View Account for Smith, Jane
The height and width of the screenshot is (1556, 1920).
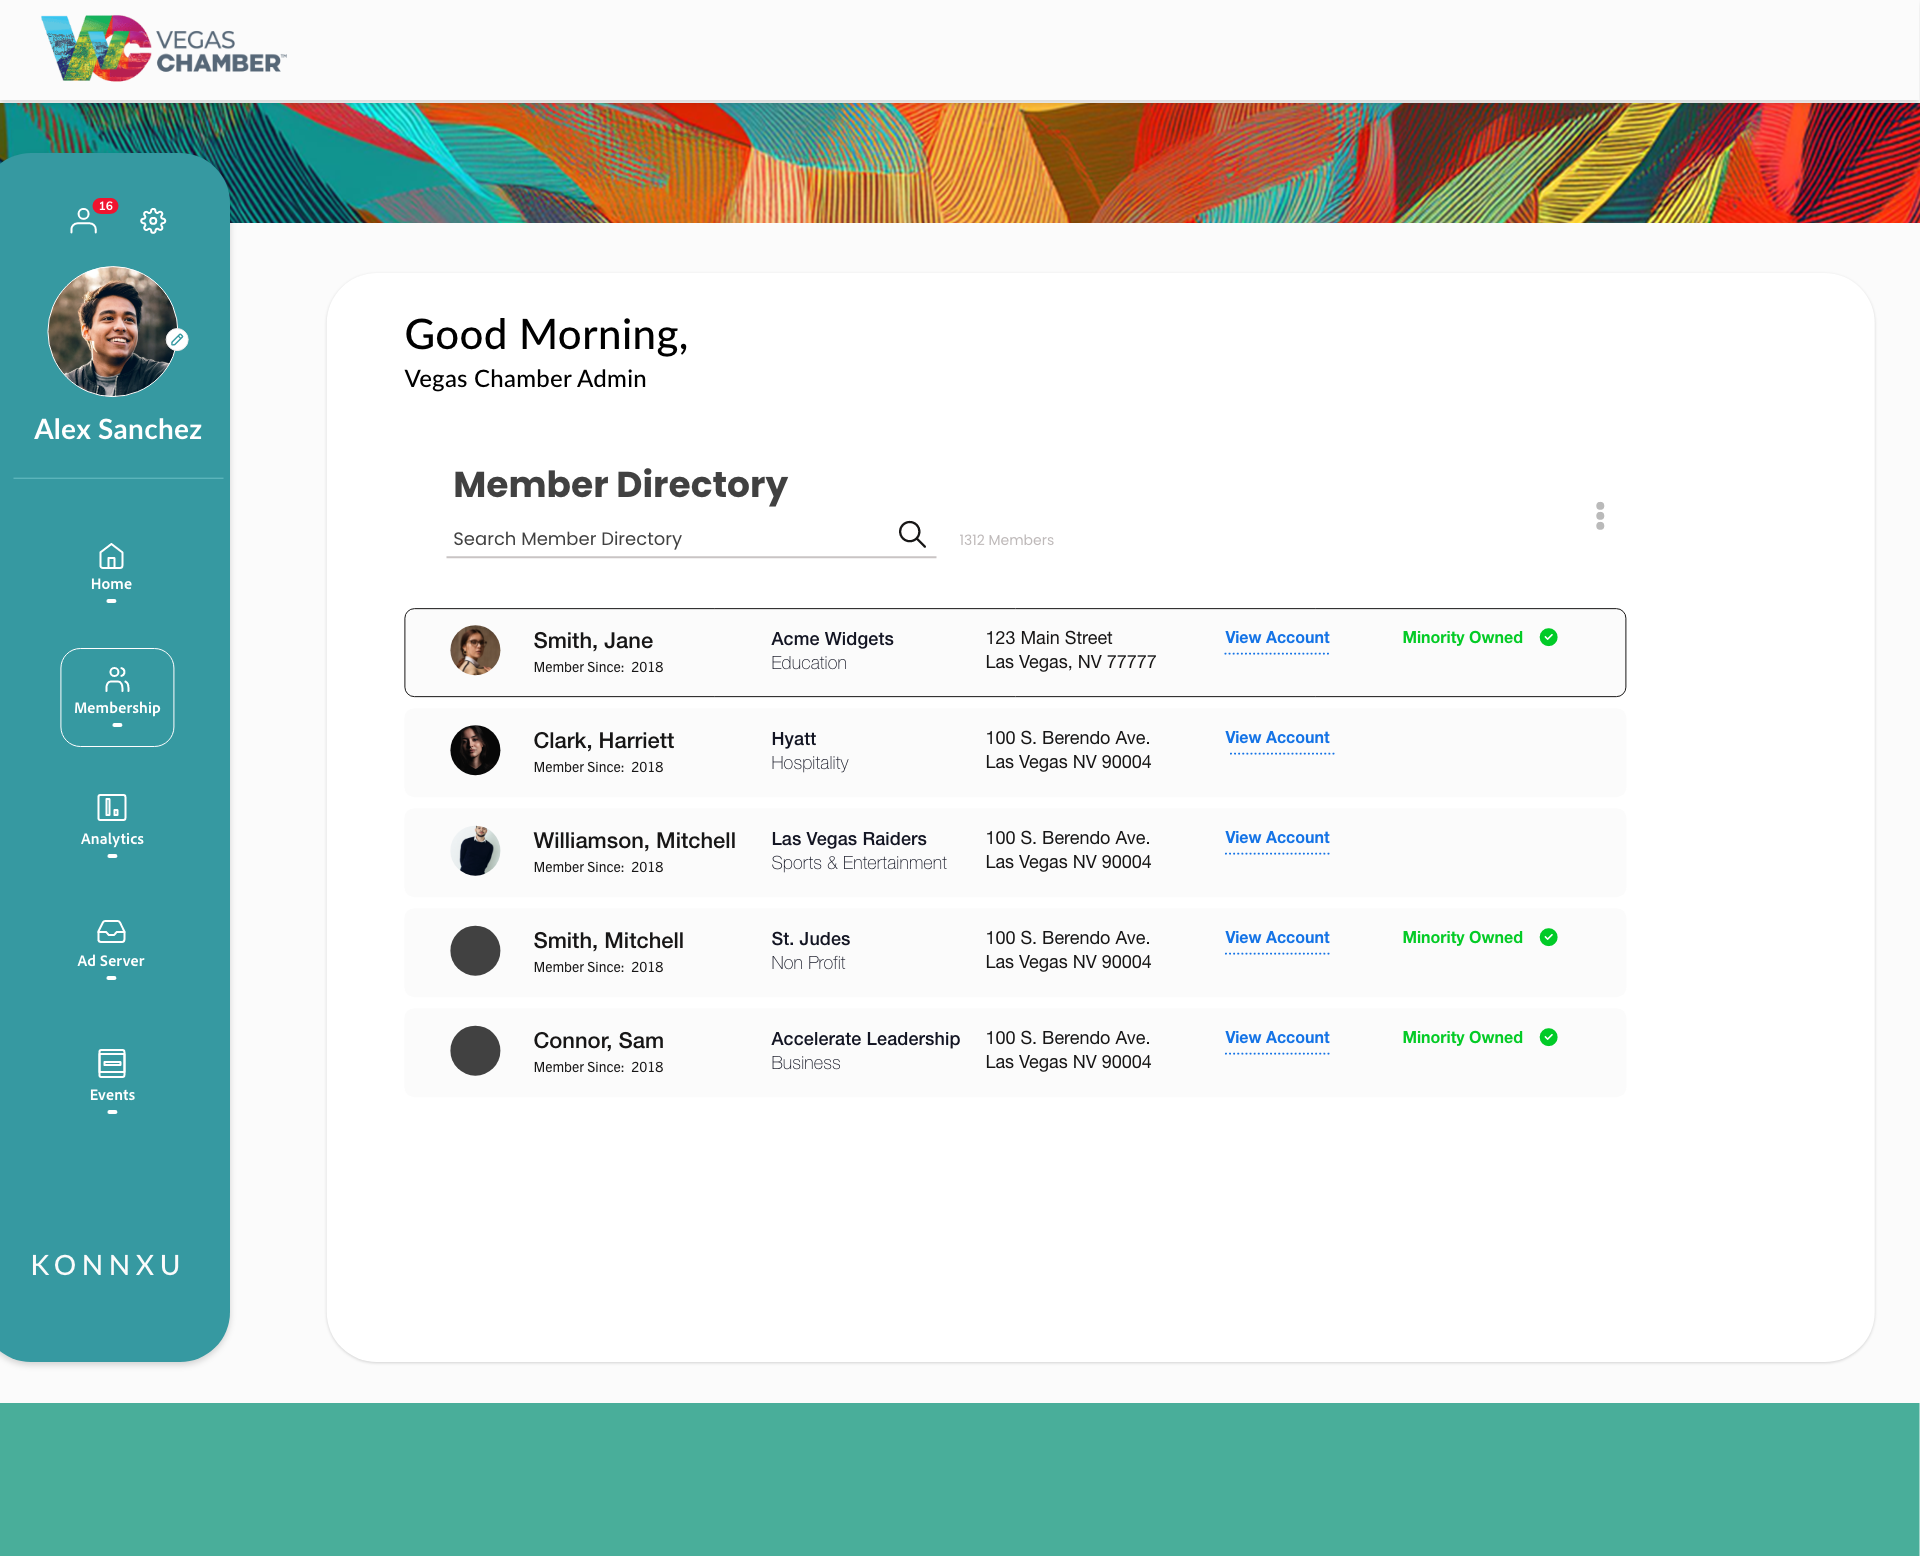tap(1277, 638)
